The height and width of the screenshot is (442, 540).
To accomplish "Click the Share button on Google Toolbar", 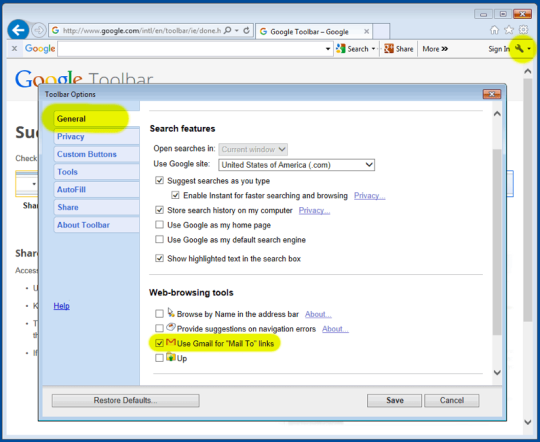I will coord(399,49).
